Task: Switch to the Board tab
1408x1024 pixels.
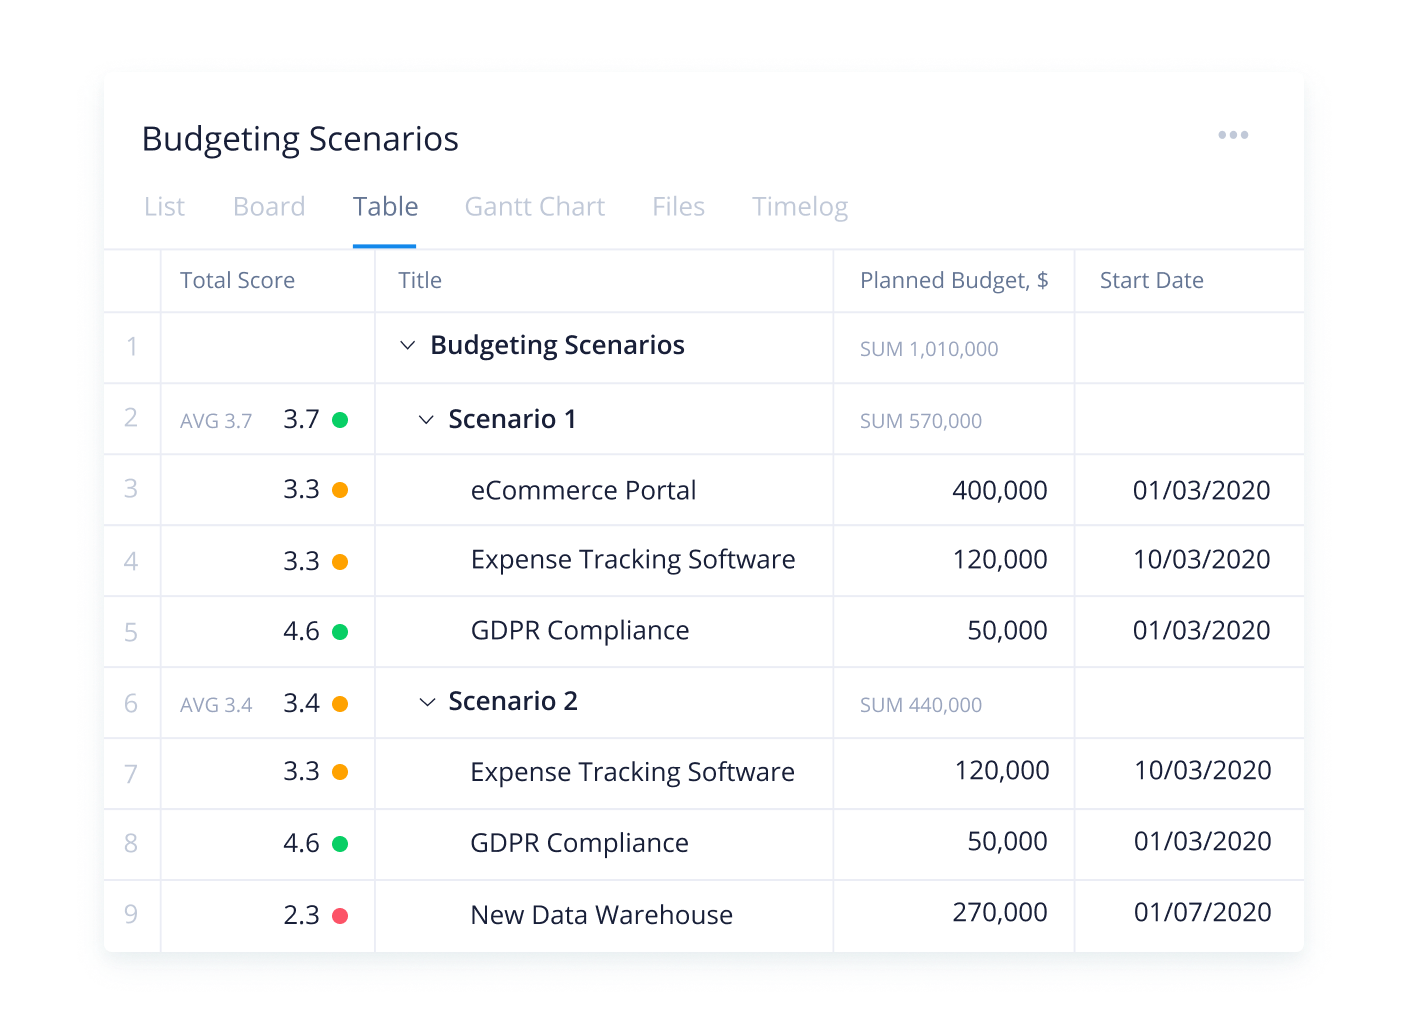Action: pyautogui.click(x=269, y=207)
